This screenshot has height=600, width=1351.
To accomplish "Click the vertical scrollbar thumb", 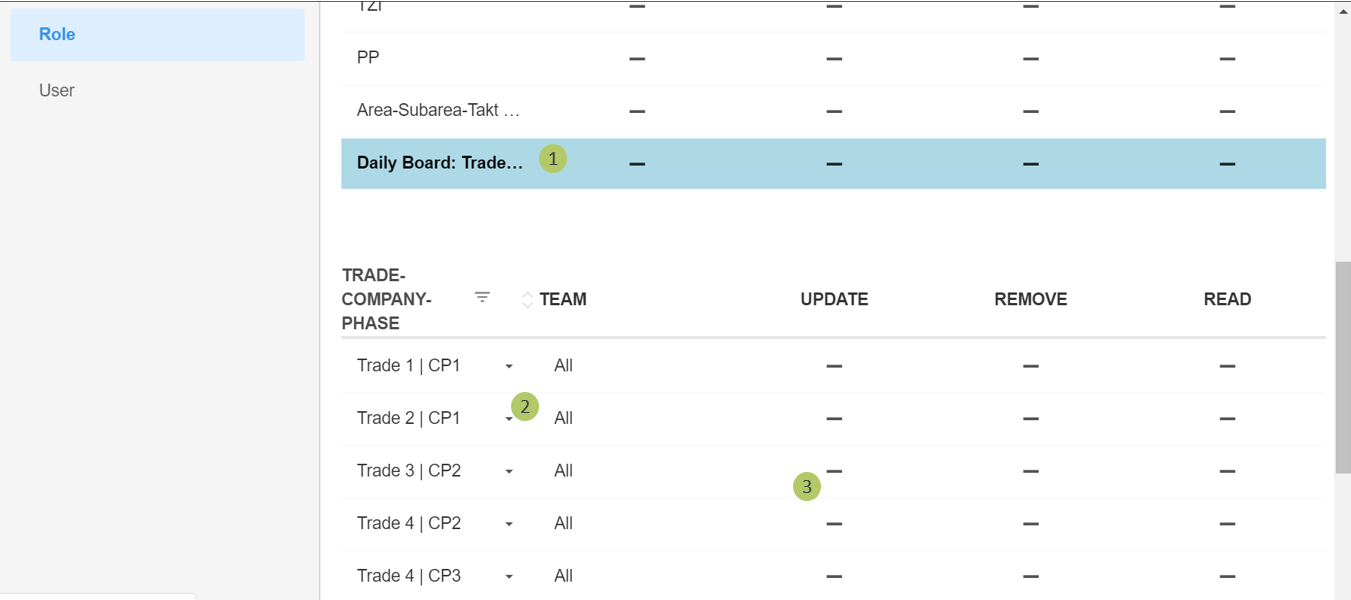I will pyautogui.click(x=1343, y=367).
